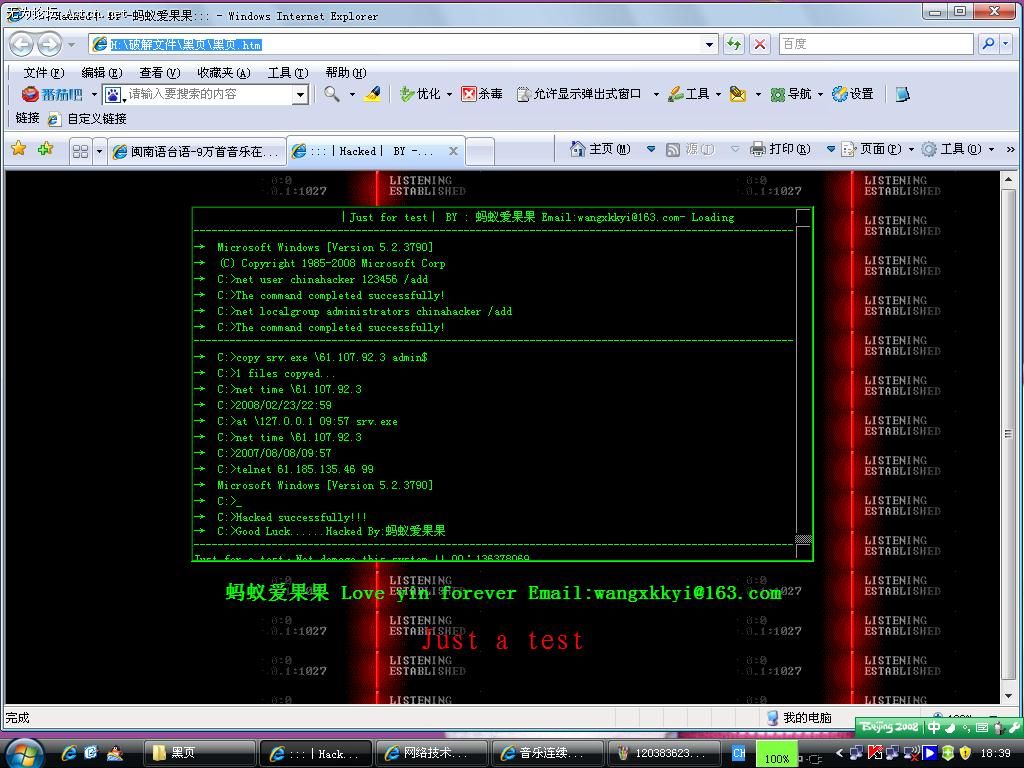
Task: Stop loading with the red X button
Action: [760, 44]
